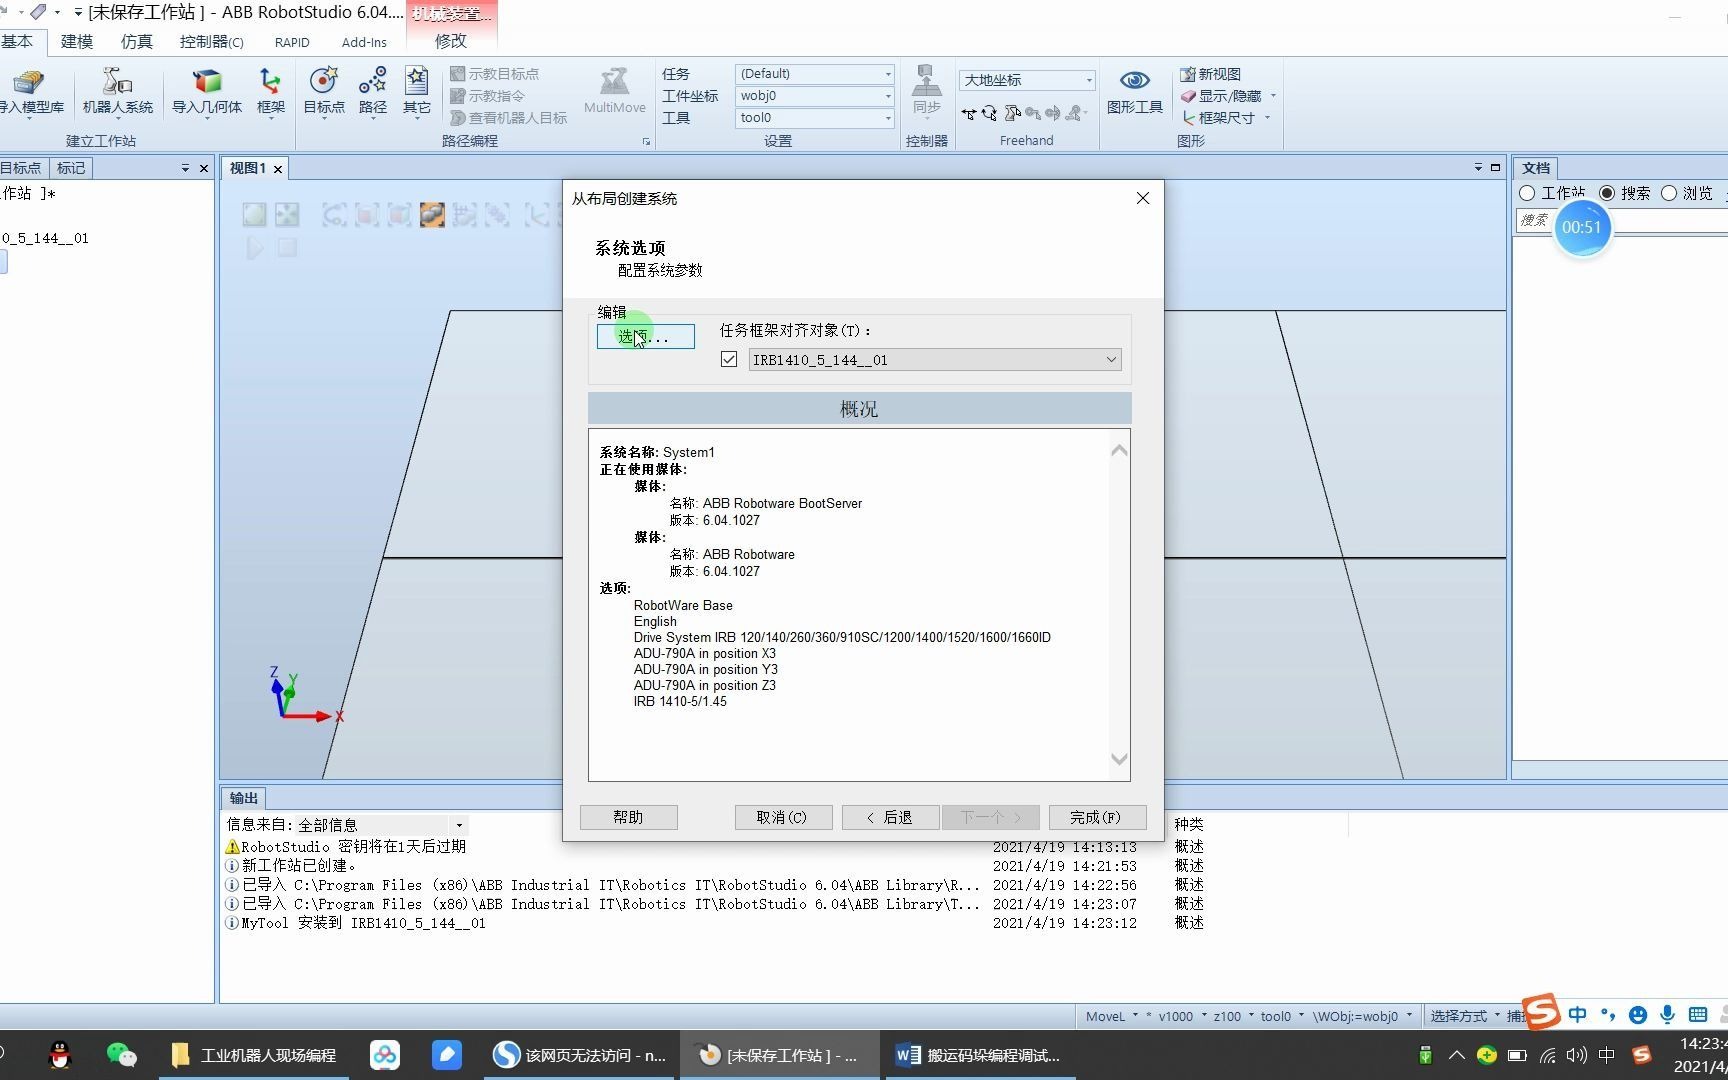This screenshot has width=1728, height=1080.
Task: Switch to the Modify (修改) ribbon tab
Action: [451, 41]
